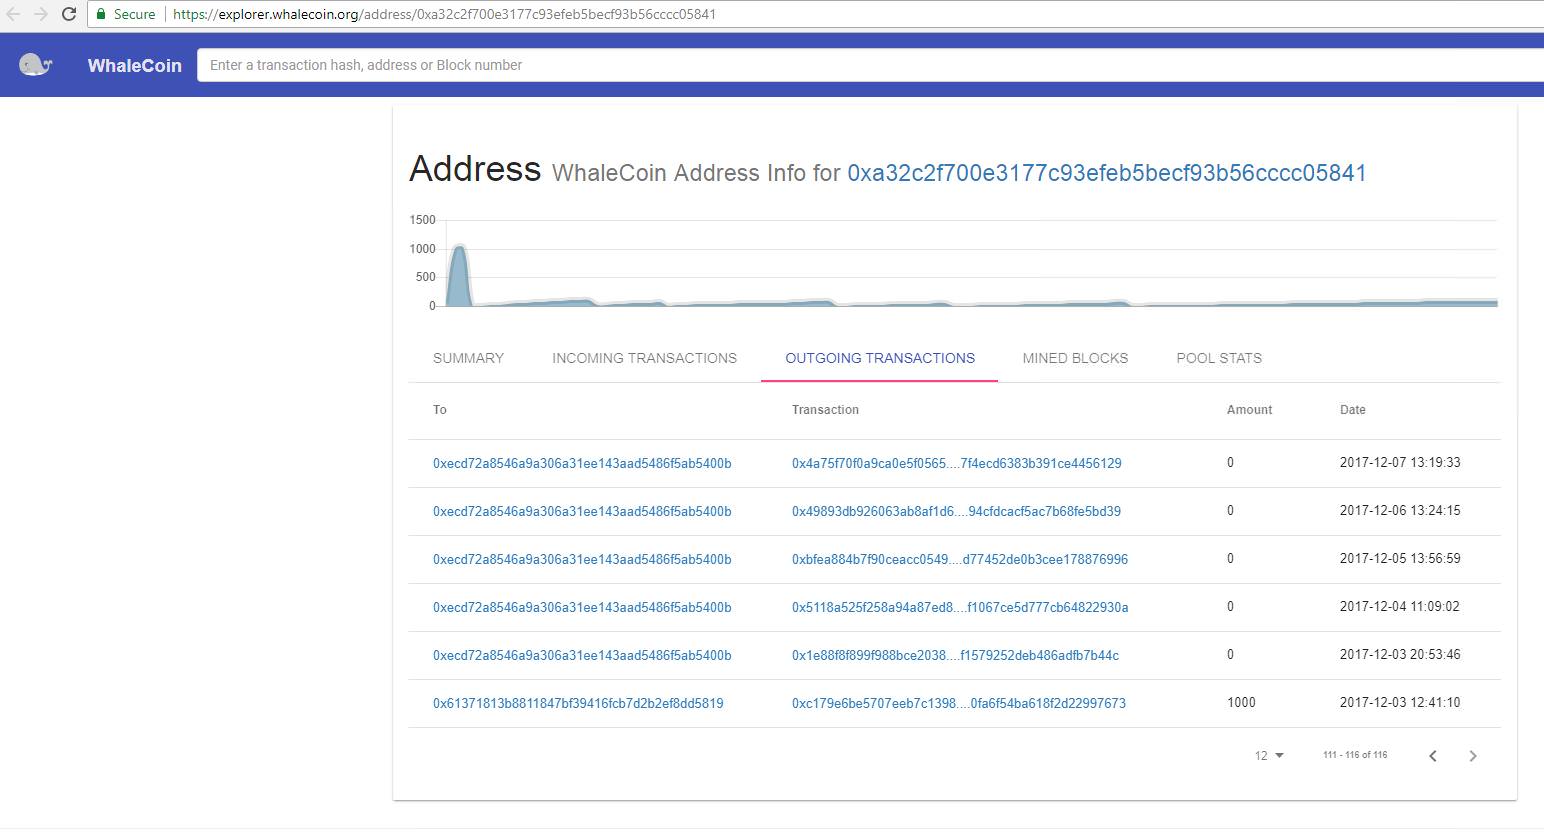Click the To column header
1544x839 pixels.
pos(440,410)
